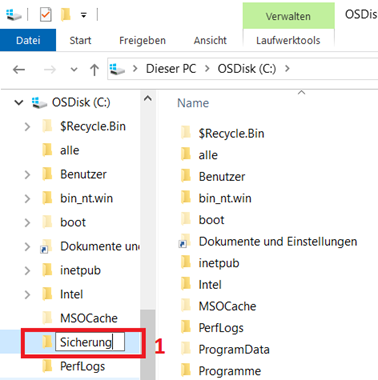Expand the inetpub folder in navigation tree

27,270
